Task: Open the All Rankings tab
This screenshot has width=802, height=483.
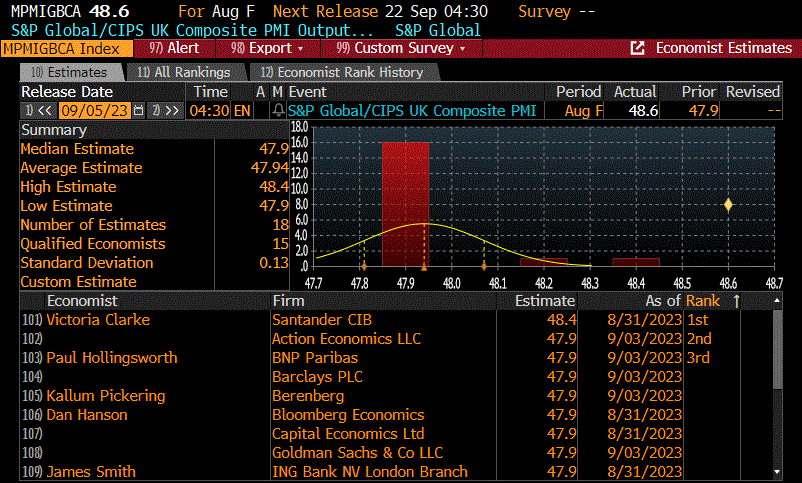Action: [x=185, y=72]
